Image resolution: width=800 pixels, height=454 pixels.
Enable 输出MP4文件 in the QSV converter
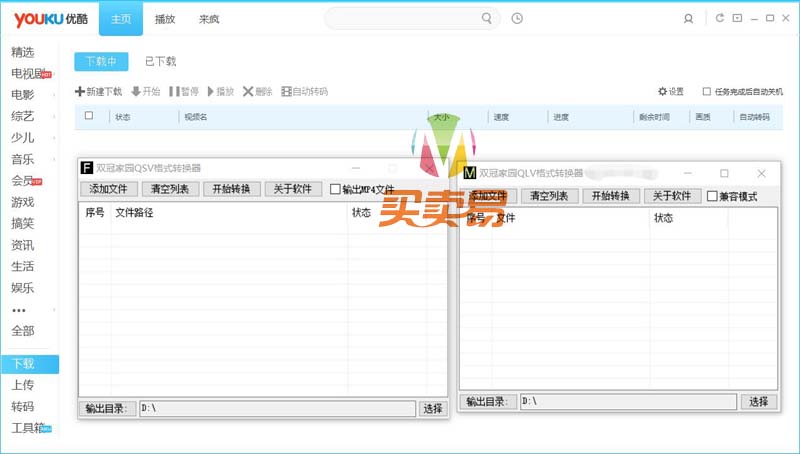(335, 189)
